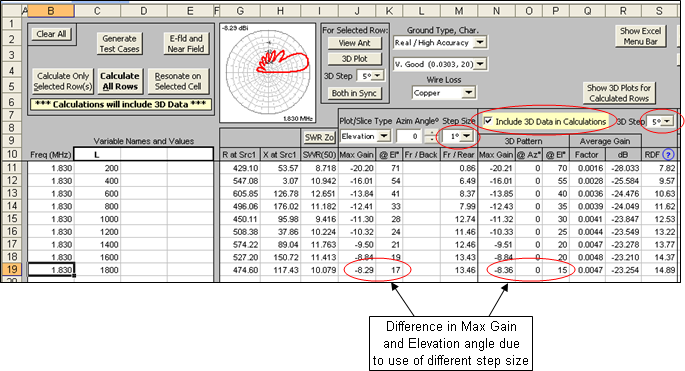Click Fr / Rear value 13.46
This screenshot has height=371, width=685.
[459, 270]
